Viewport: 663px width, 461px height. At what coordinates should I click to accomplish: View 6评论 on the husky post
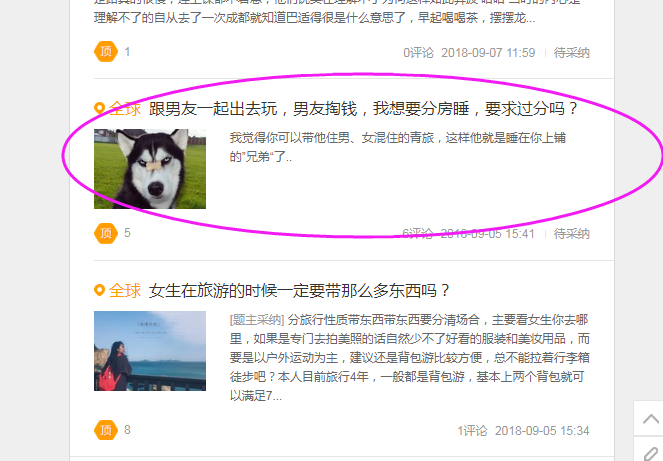click(418, 233)
